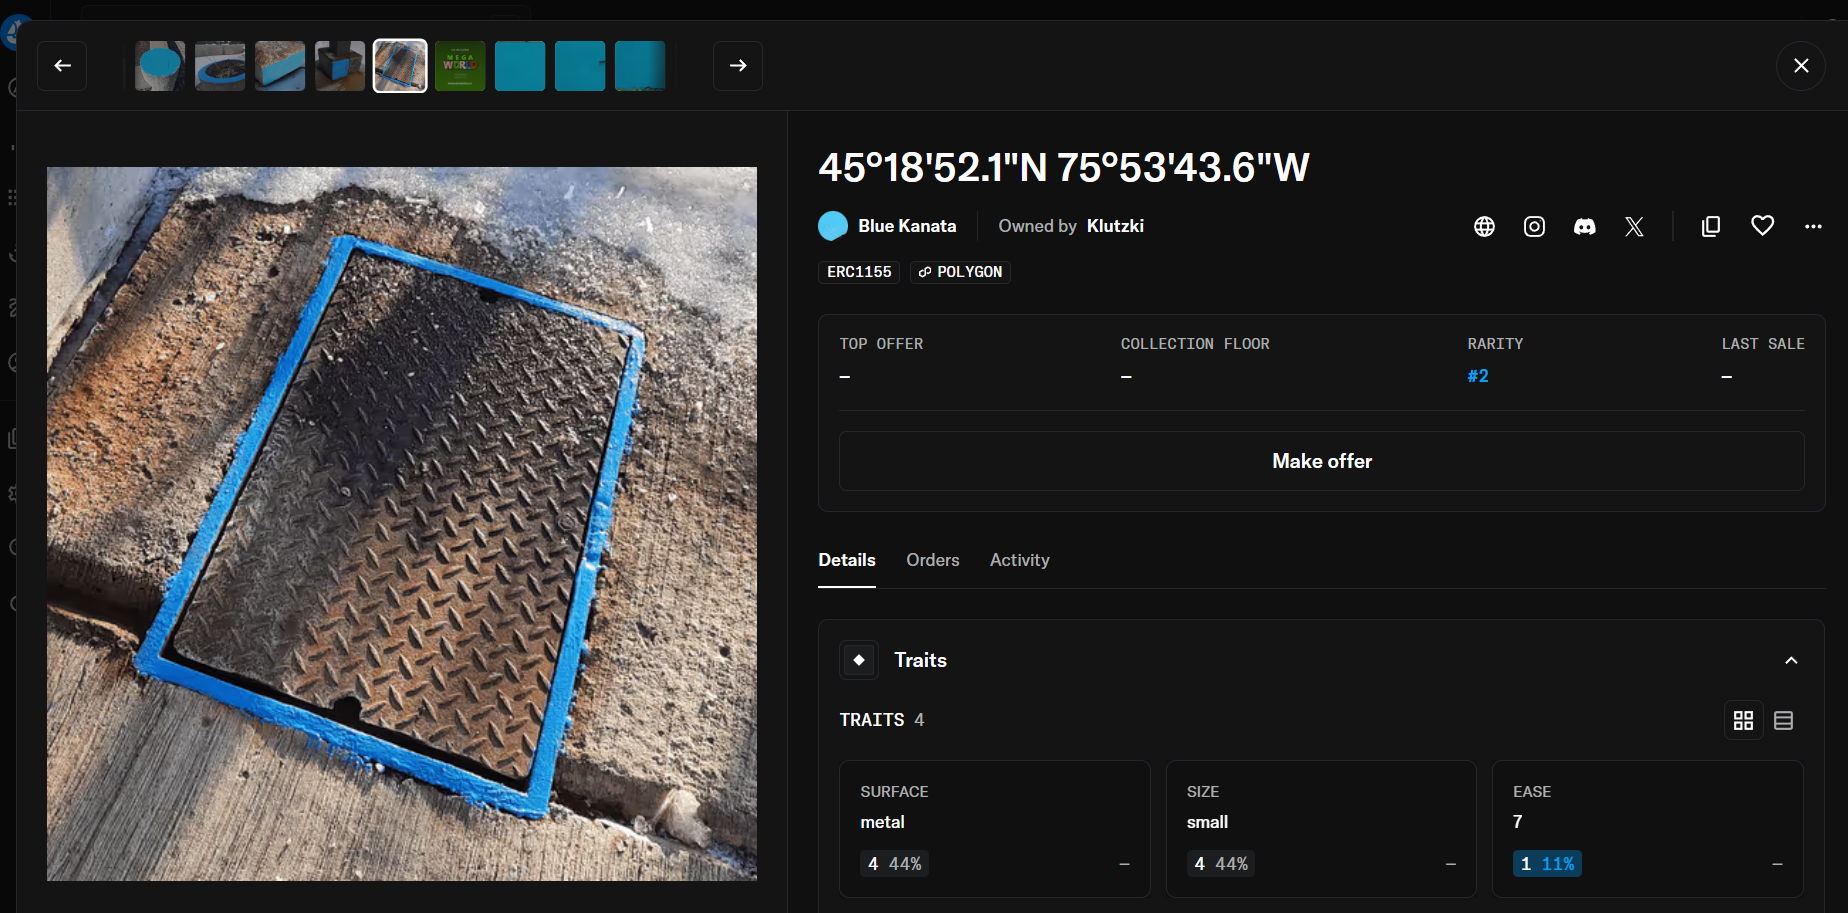Open the Blue Kanata collection link

907,226
